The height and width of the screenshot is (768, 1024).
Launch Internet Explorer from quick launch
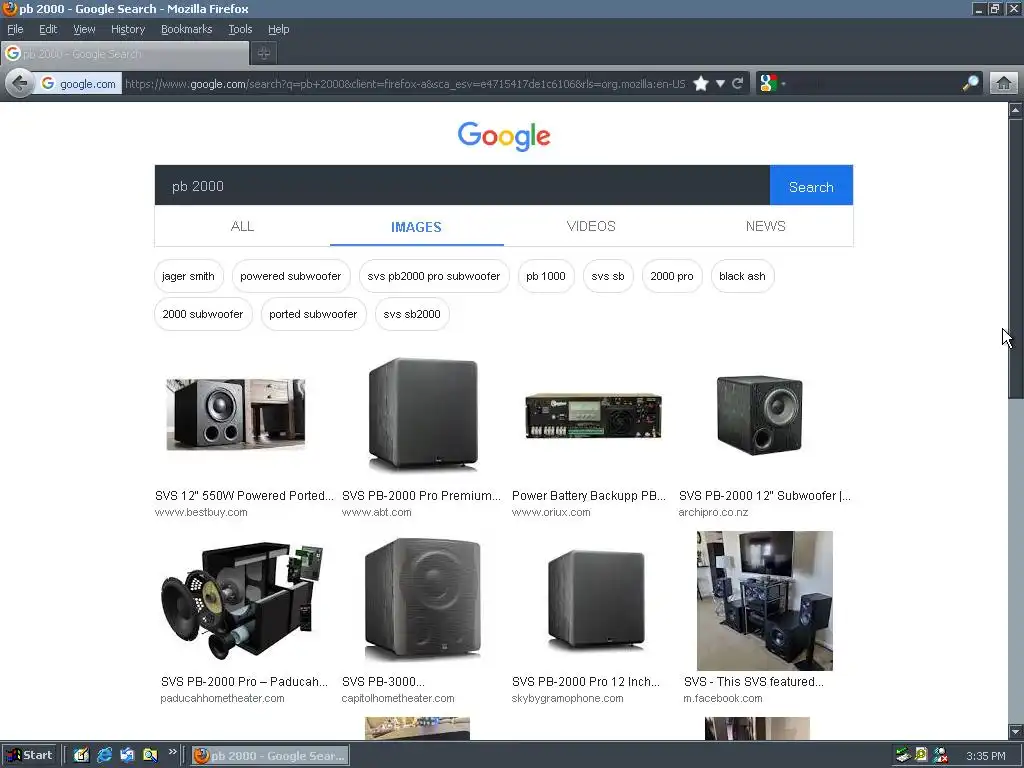(104, 756)
